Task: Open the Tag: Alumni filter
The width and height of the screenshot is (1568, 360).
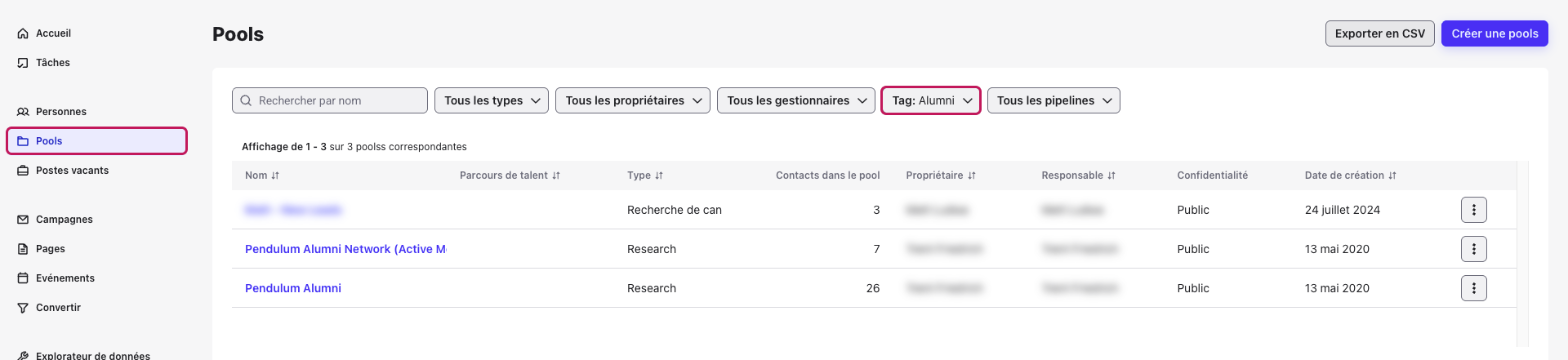Action: click(931, 101)
